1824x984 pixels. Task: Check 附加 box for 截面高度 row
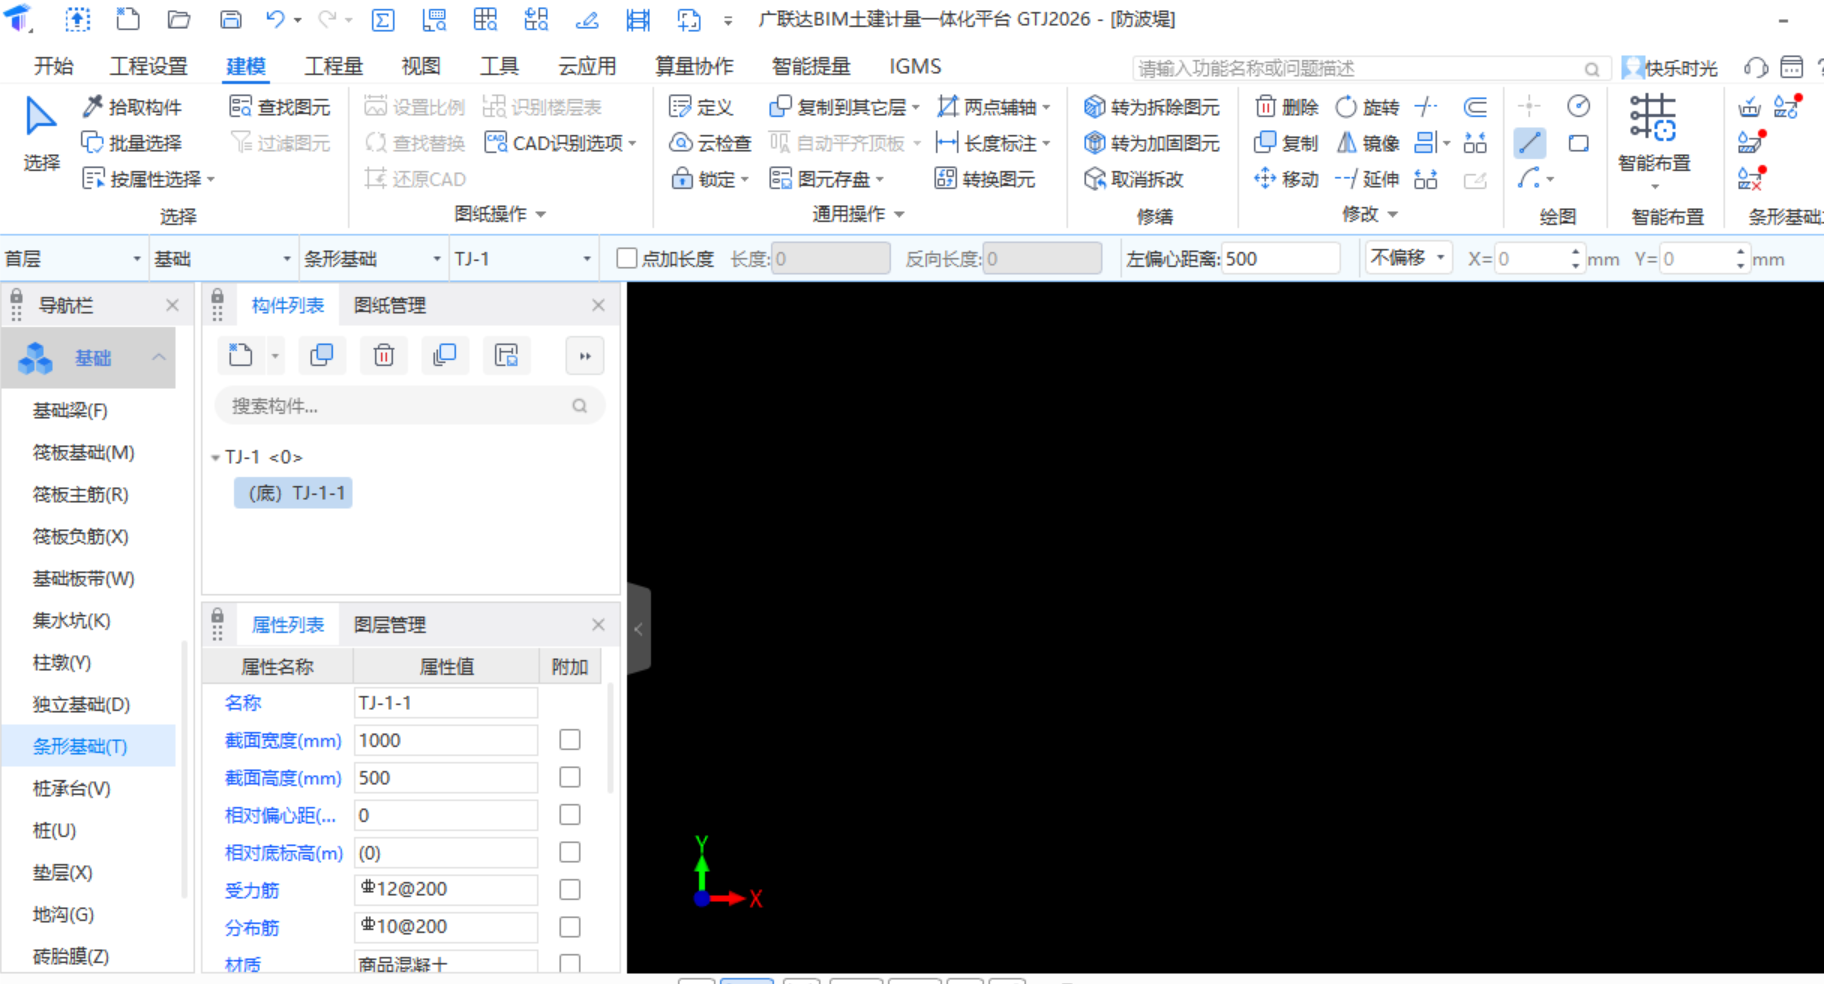click(570, 777)
